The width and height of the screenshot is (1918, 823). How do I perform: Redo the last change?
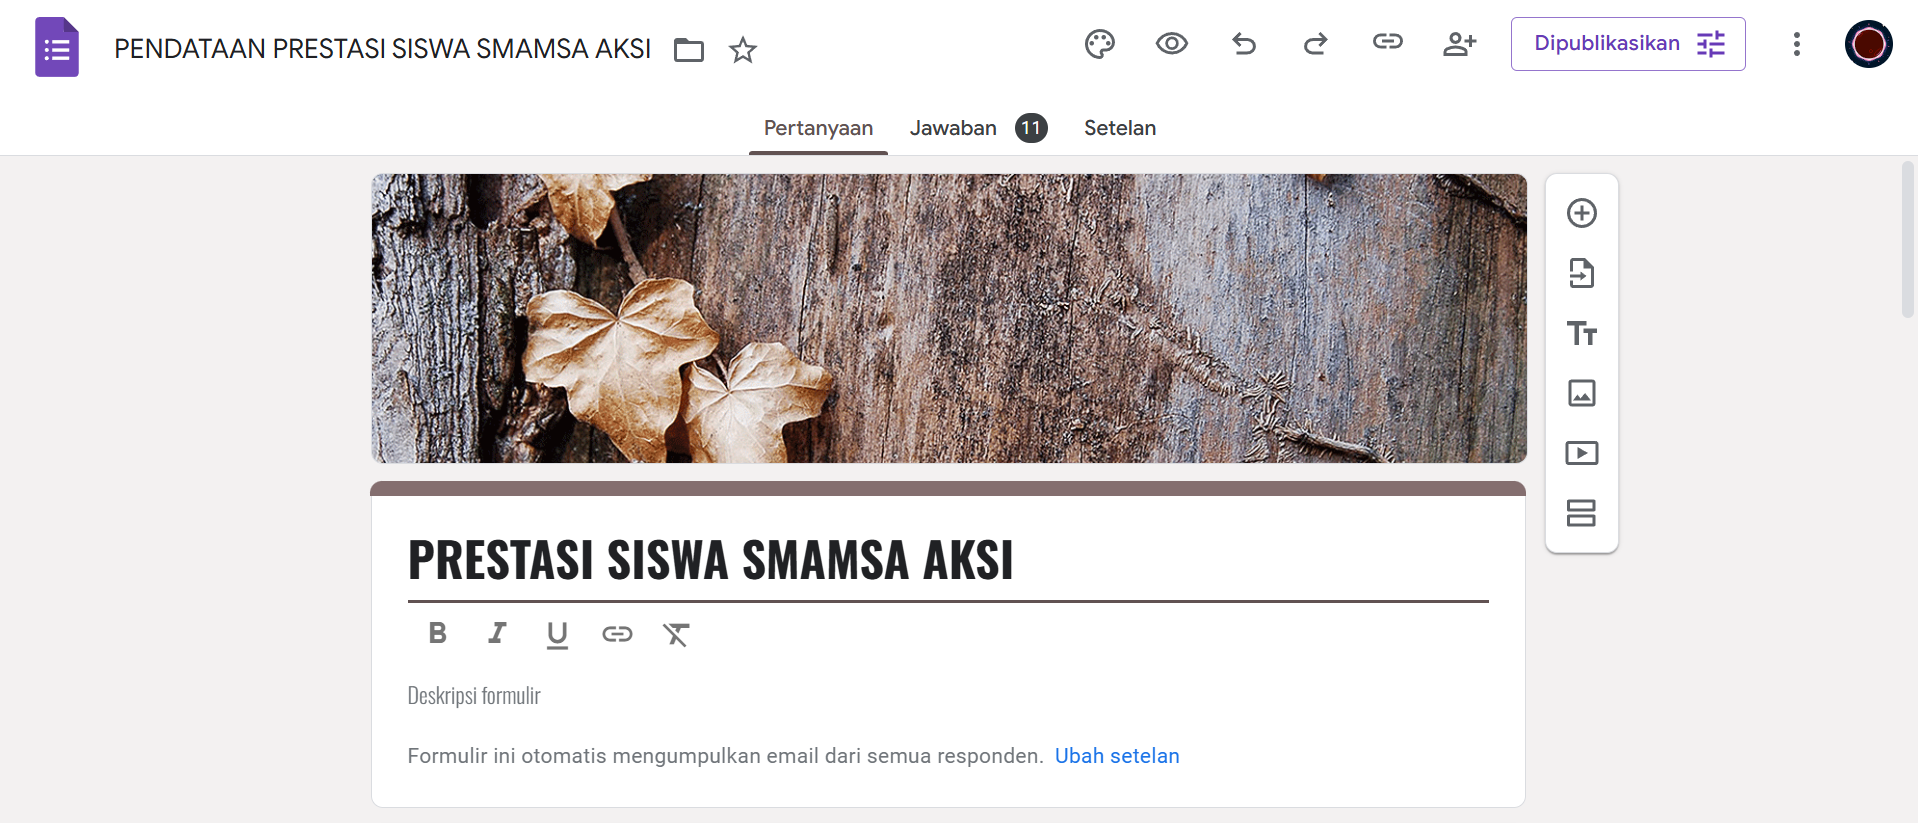click(1315, 44)
